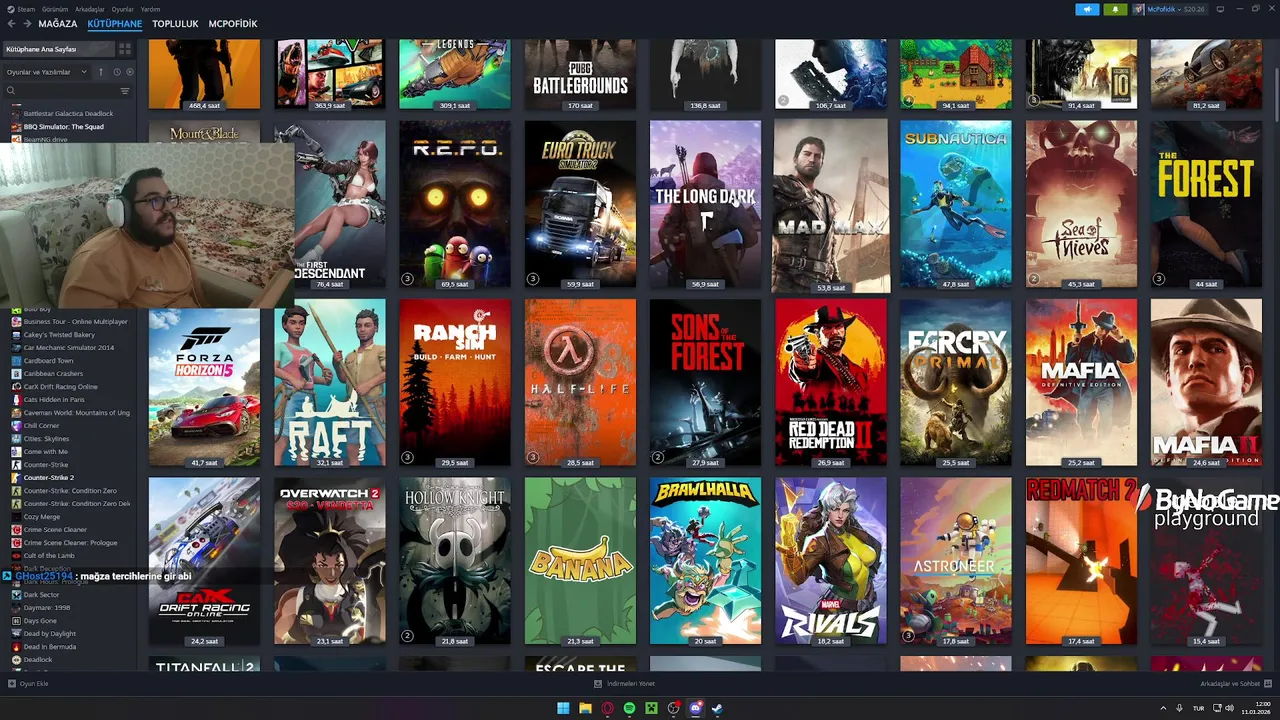Screen dimensions: 1280x720
Task: Open Spotify from the taskbar
Action: pyautogui.click(x=629, y=708)
